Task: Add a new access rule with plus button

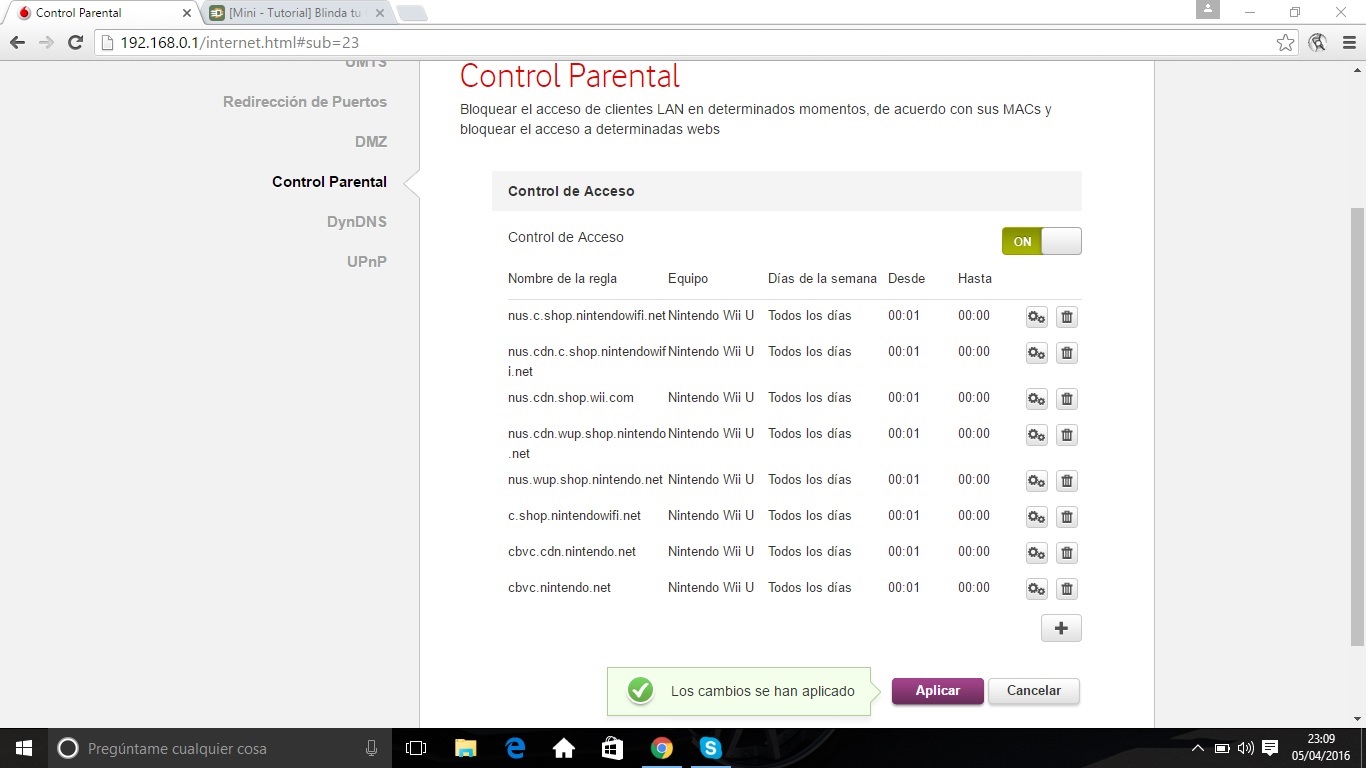Action: pyautogui.click(x=1061, y=628)
